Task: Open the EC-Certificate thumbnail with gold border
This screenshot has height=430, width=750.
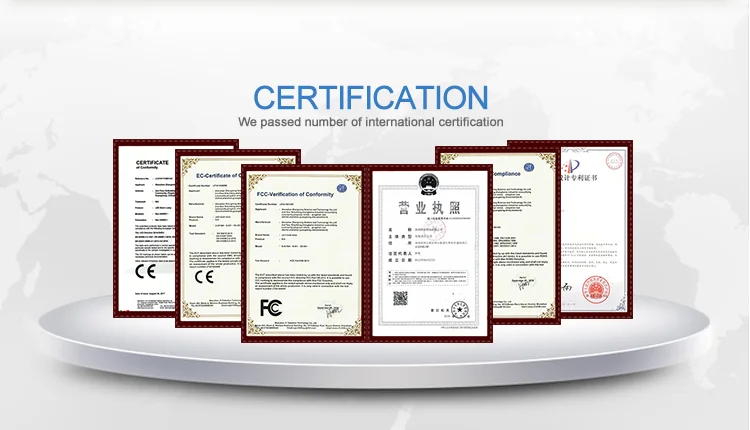Action: (x=209, y=239)
